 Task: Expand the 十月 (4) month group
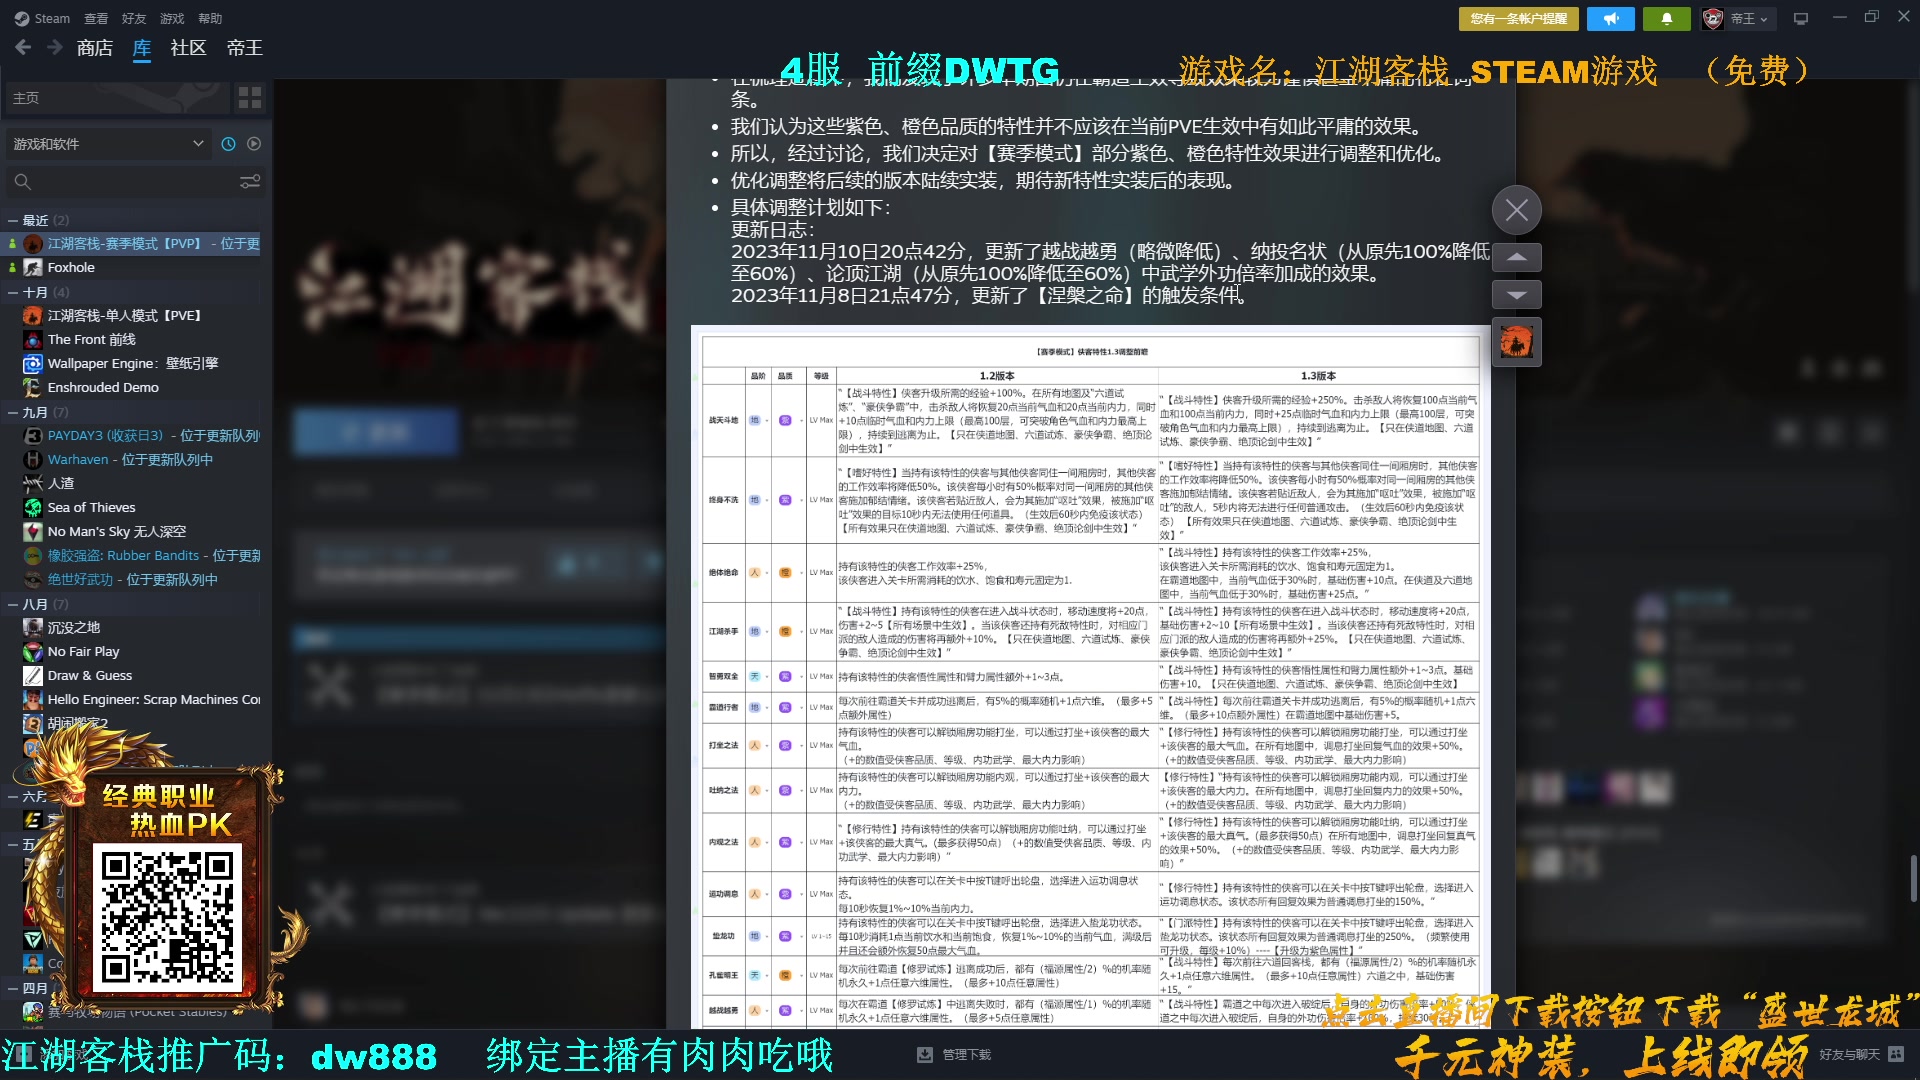pos(35,291)
